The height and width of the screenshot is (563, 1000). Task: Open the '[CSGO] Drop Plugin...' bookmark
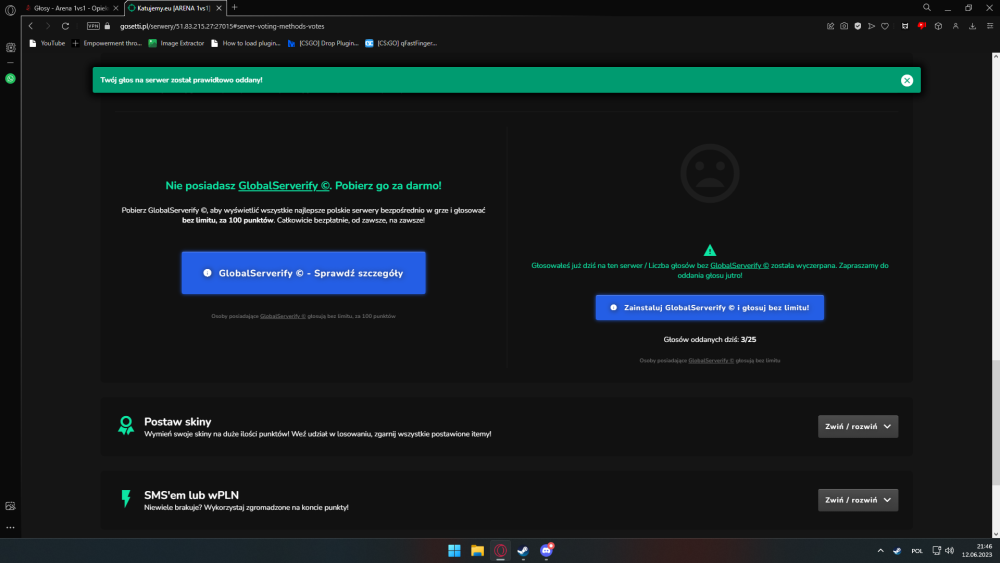coord(323,43)
